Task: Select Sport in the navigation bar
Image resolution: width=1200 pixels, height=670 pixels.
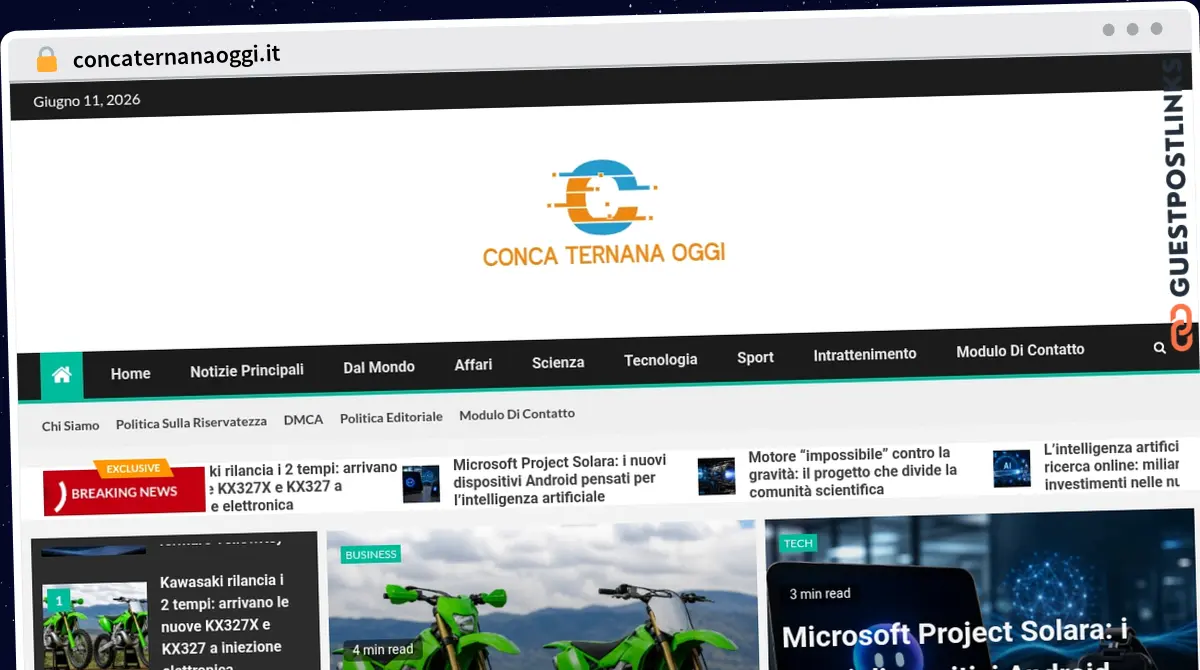Action: (755, 357)
